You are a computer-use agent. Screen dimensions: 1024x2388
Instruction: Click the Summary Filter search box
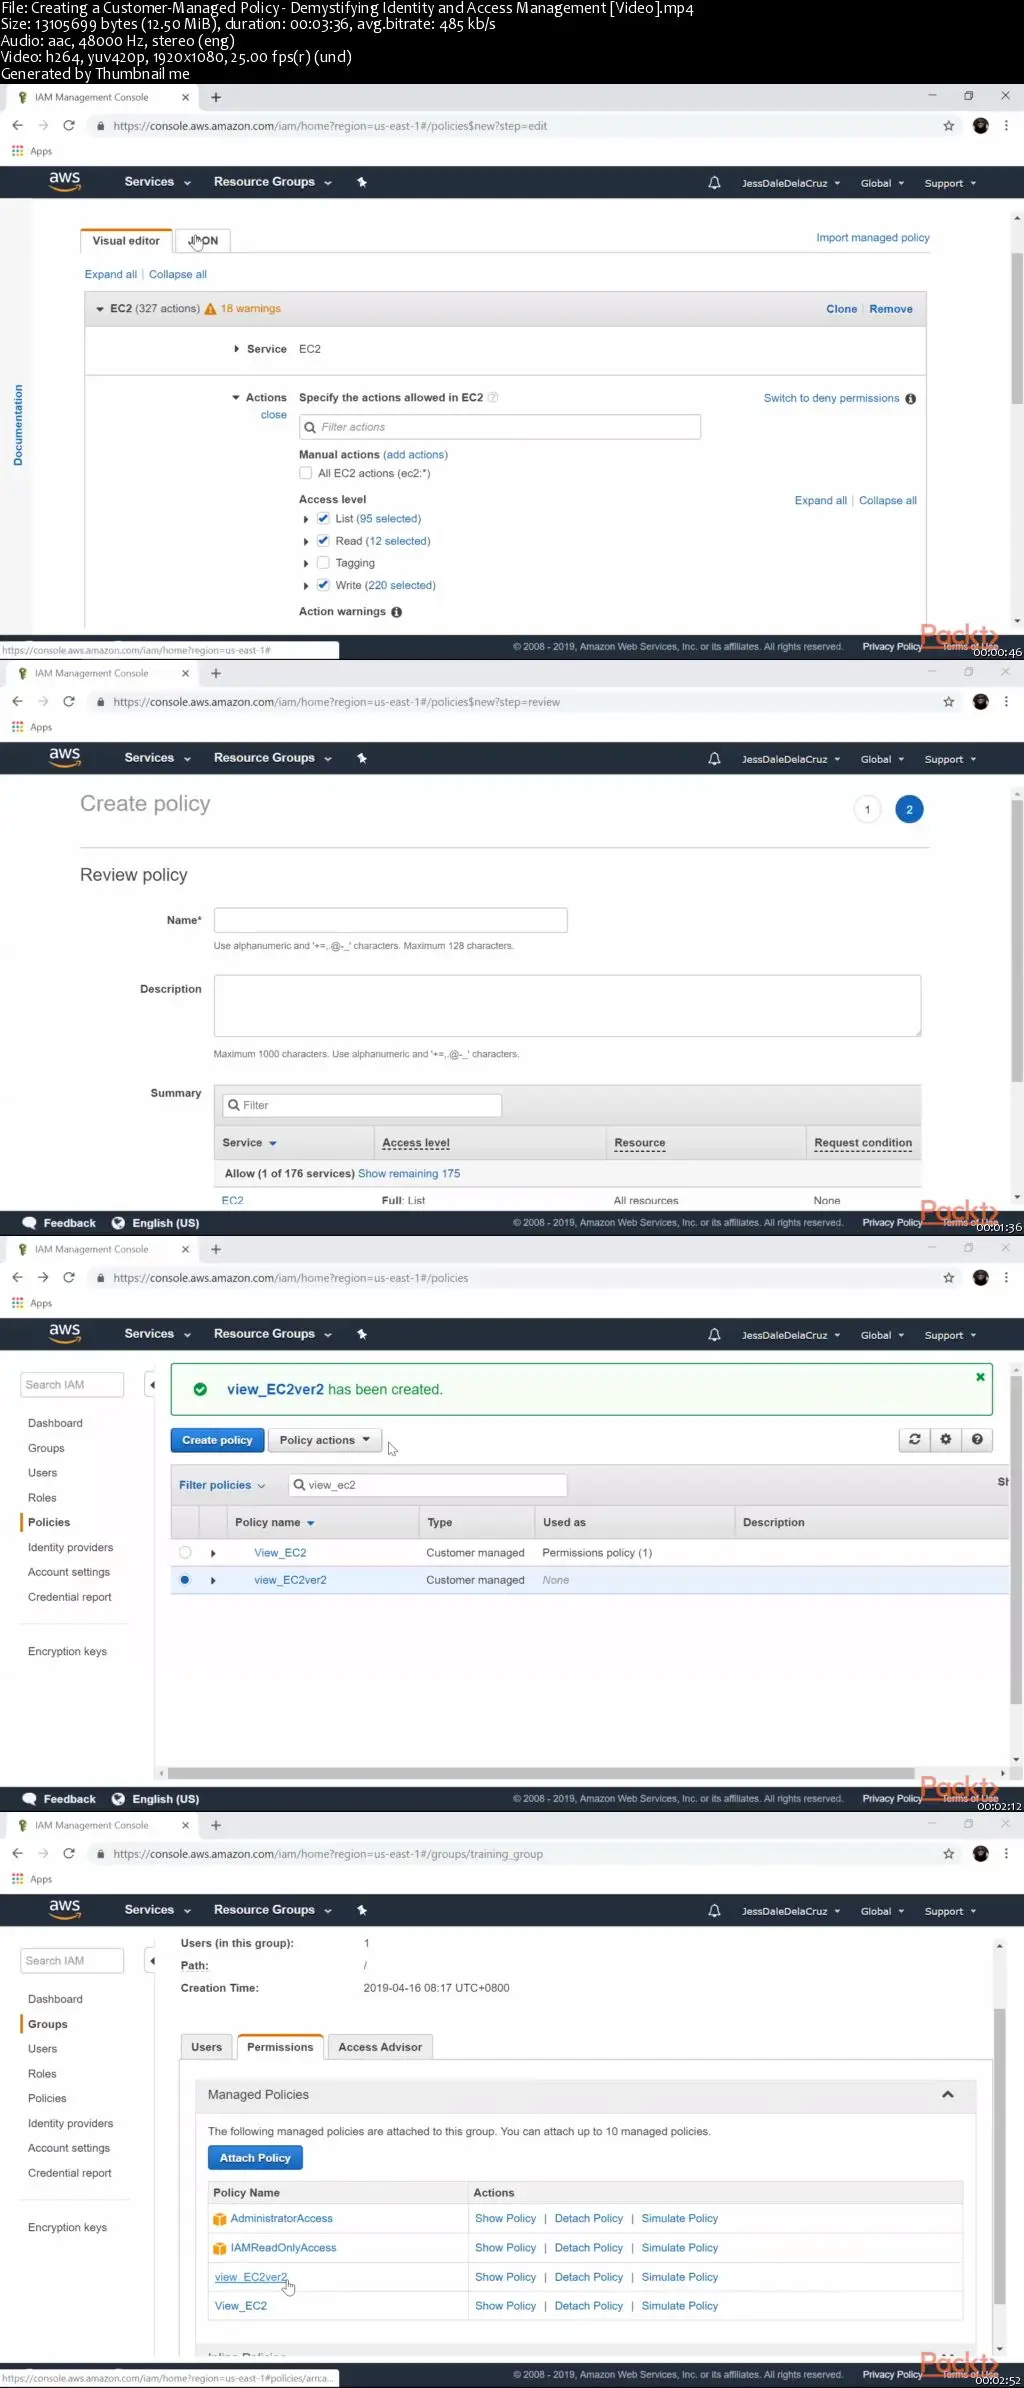tap(362, 1105)
